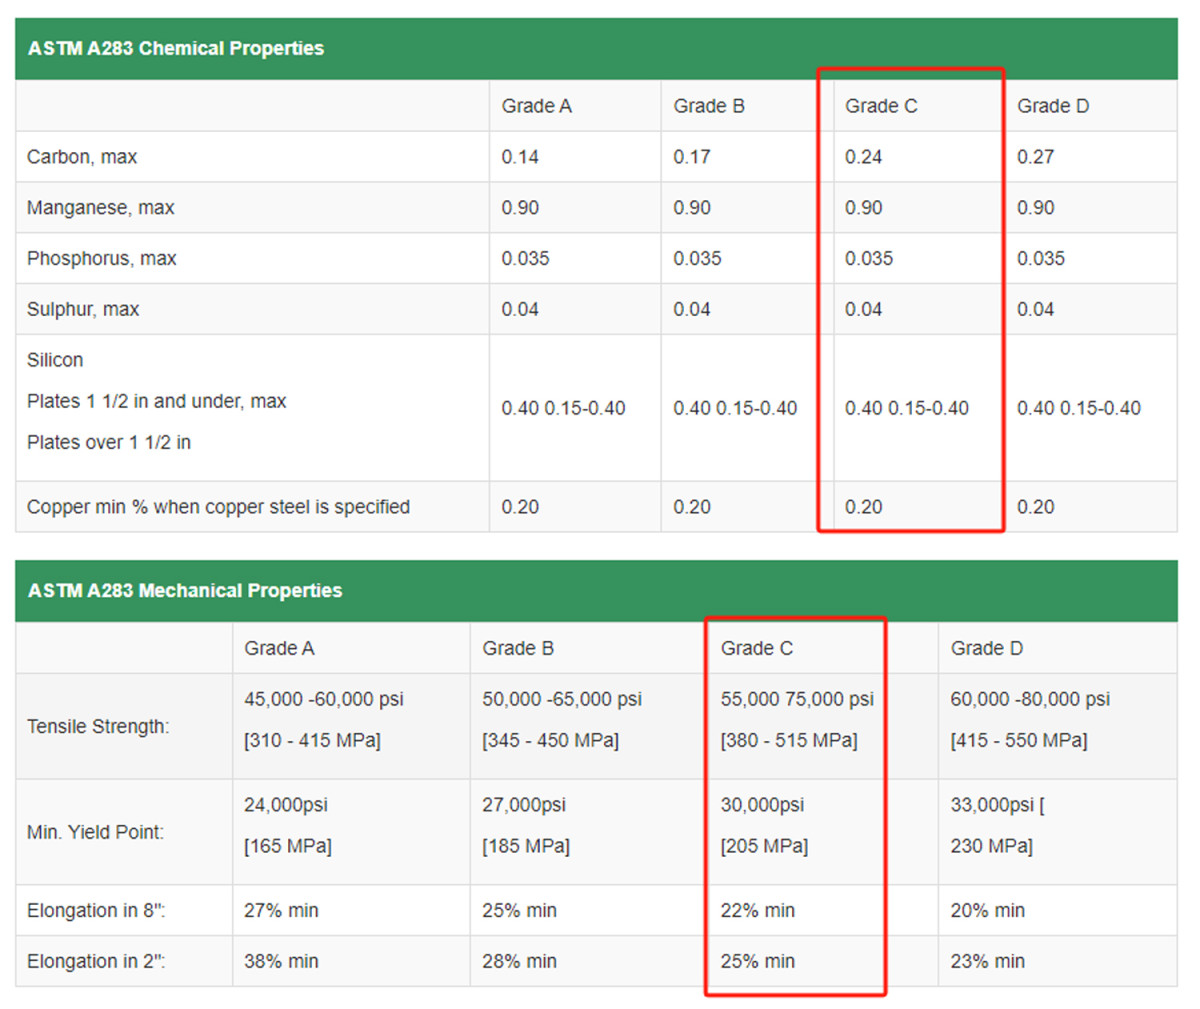Image resolution: width=1200 pixels, height=1009 pixels.
Task: Click the Tensile Strength row label
Action: pyautogui.click(x=98, y=726)
